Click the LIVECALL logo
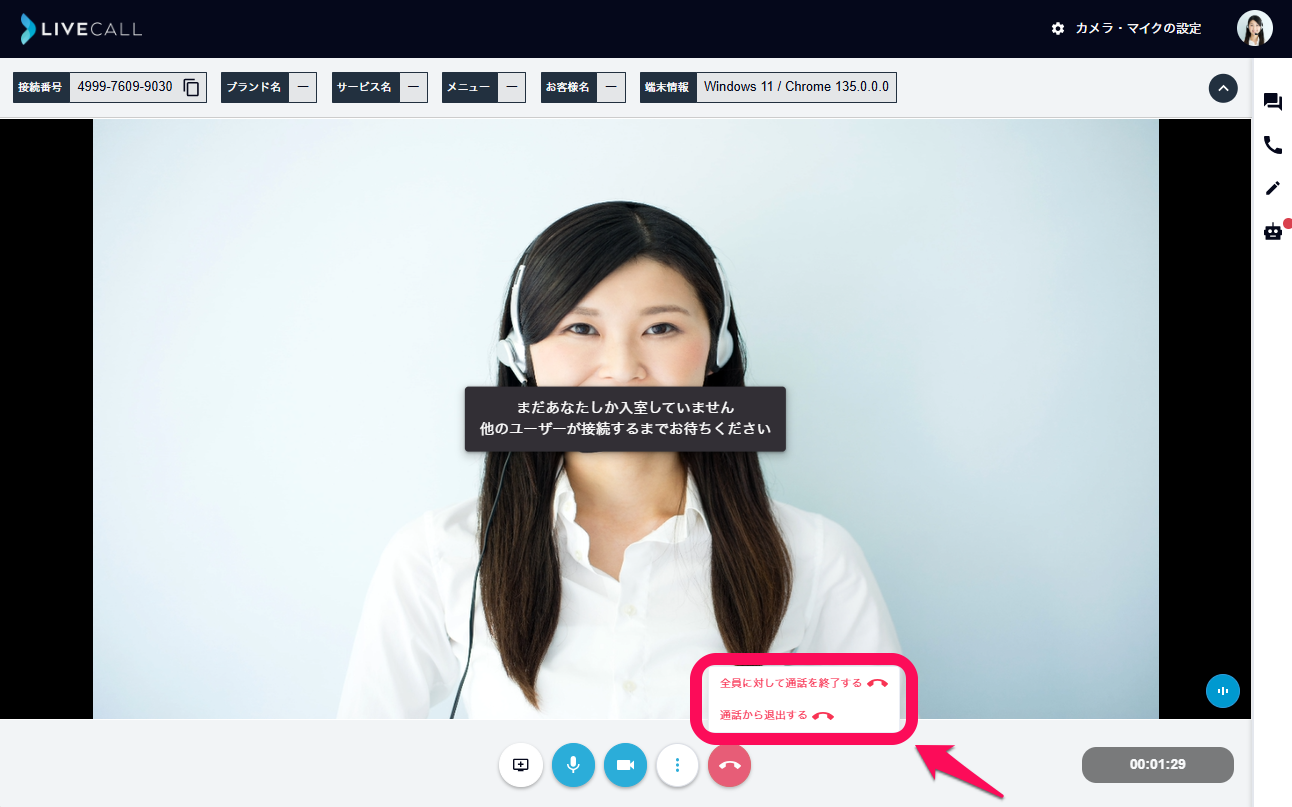1292x807 pixels. [81, 29]
